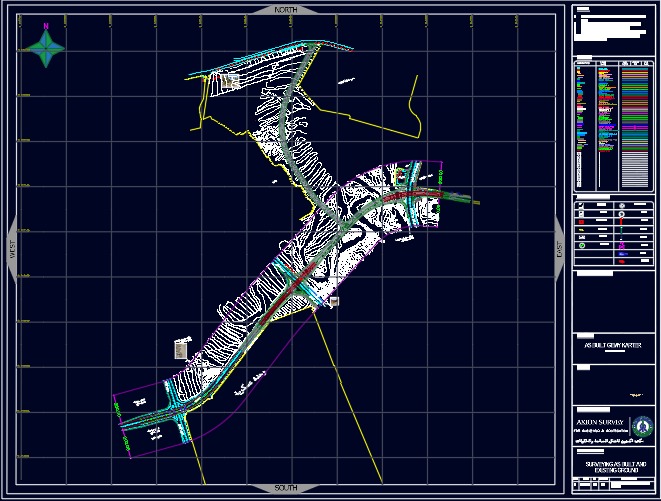Select the Arabic label along the purple boundary
Screen dimensions: 661x501
coord(250,384)
